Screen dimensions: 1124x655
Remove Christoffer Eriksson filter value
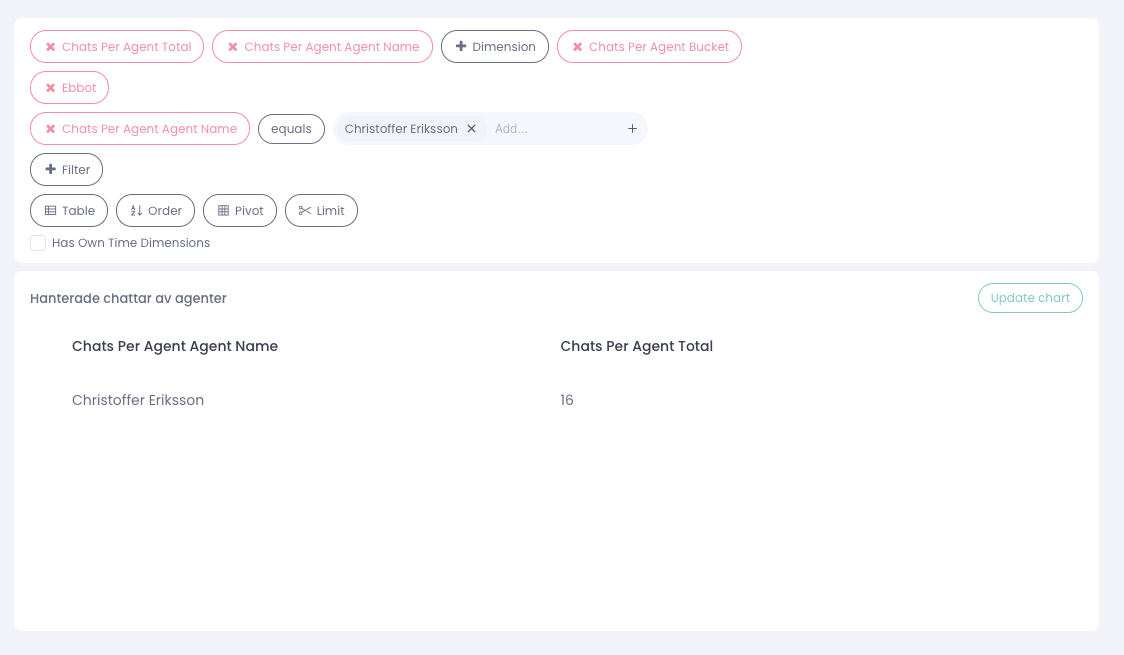point(471,129)
